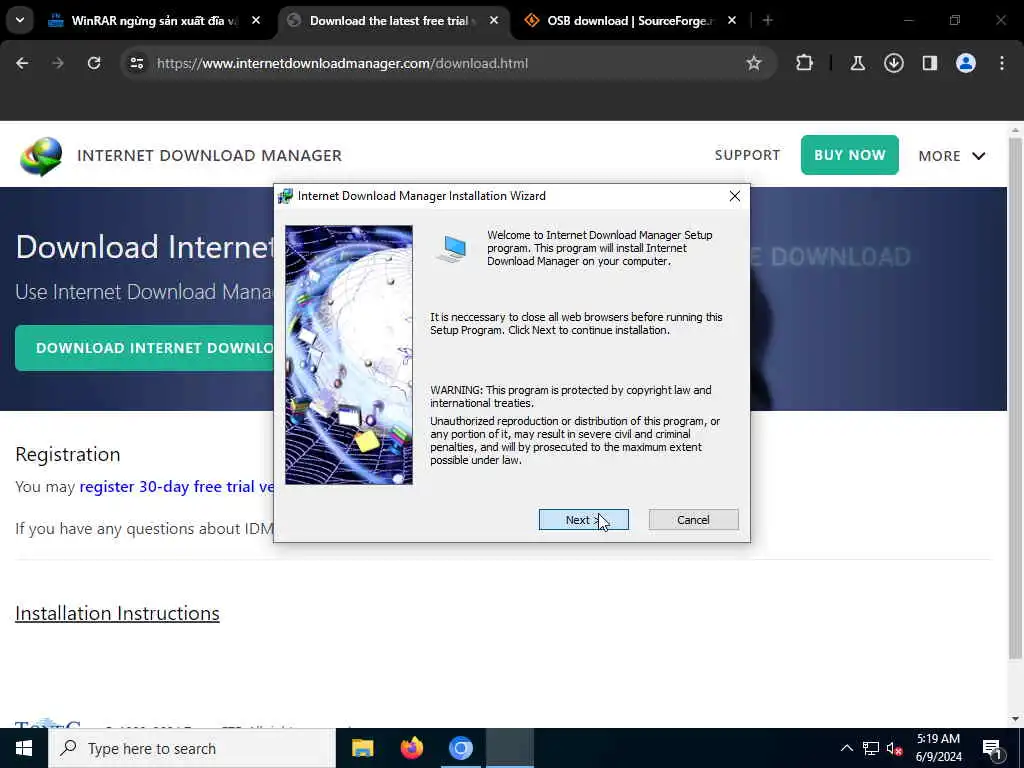Click the green DOWNLOAD INTERNET DOWNLOAD button
Screen dimensions: 1024x768
pos(144,348)
